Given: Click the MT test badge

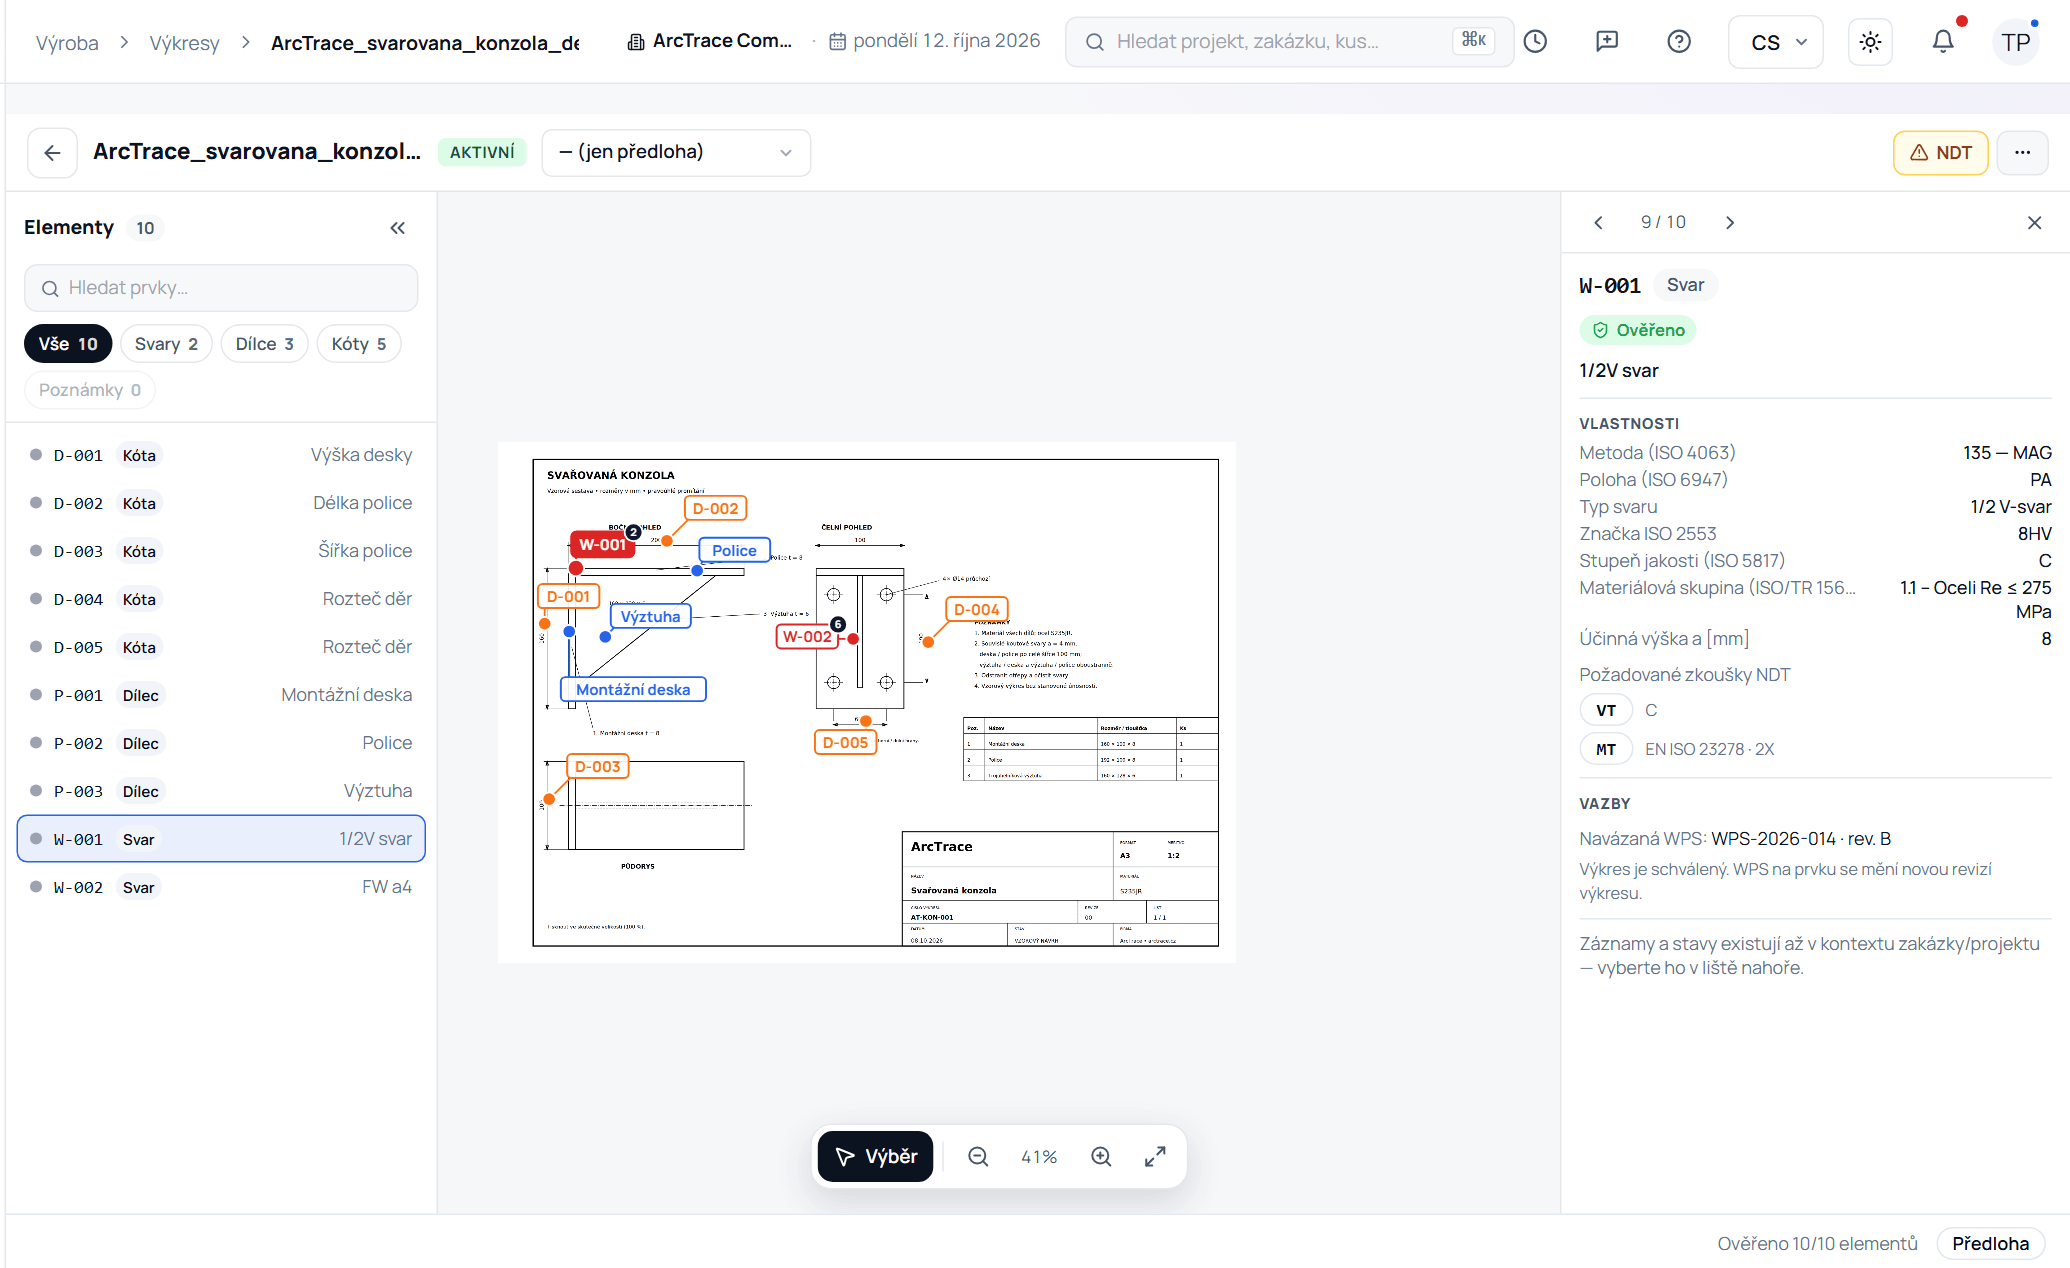Looking at the screenshot, I should (x=1606, y=750).
